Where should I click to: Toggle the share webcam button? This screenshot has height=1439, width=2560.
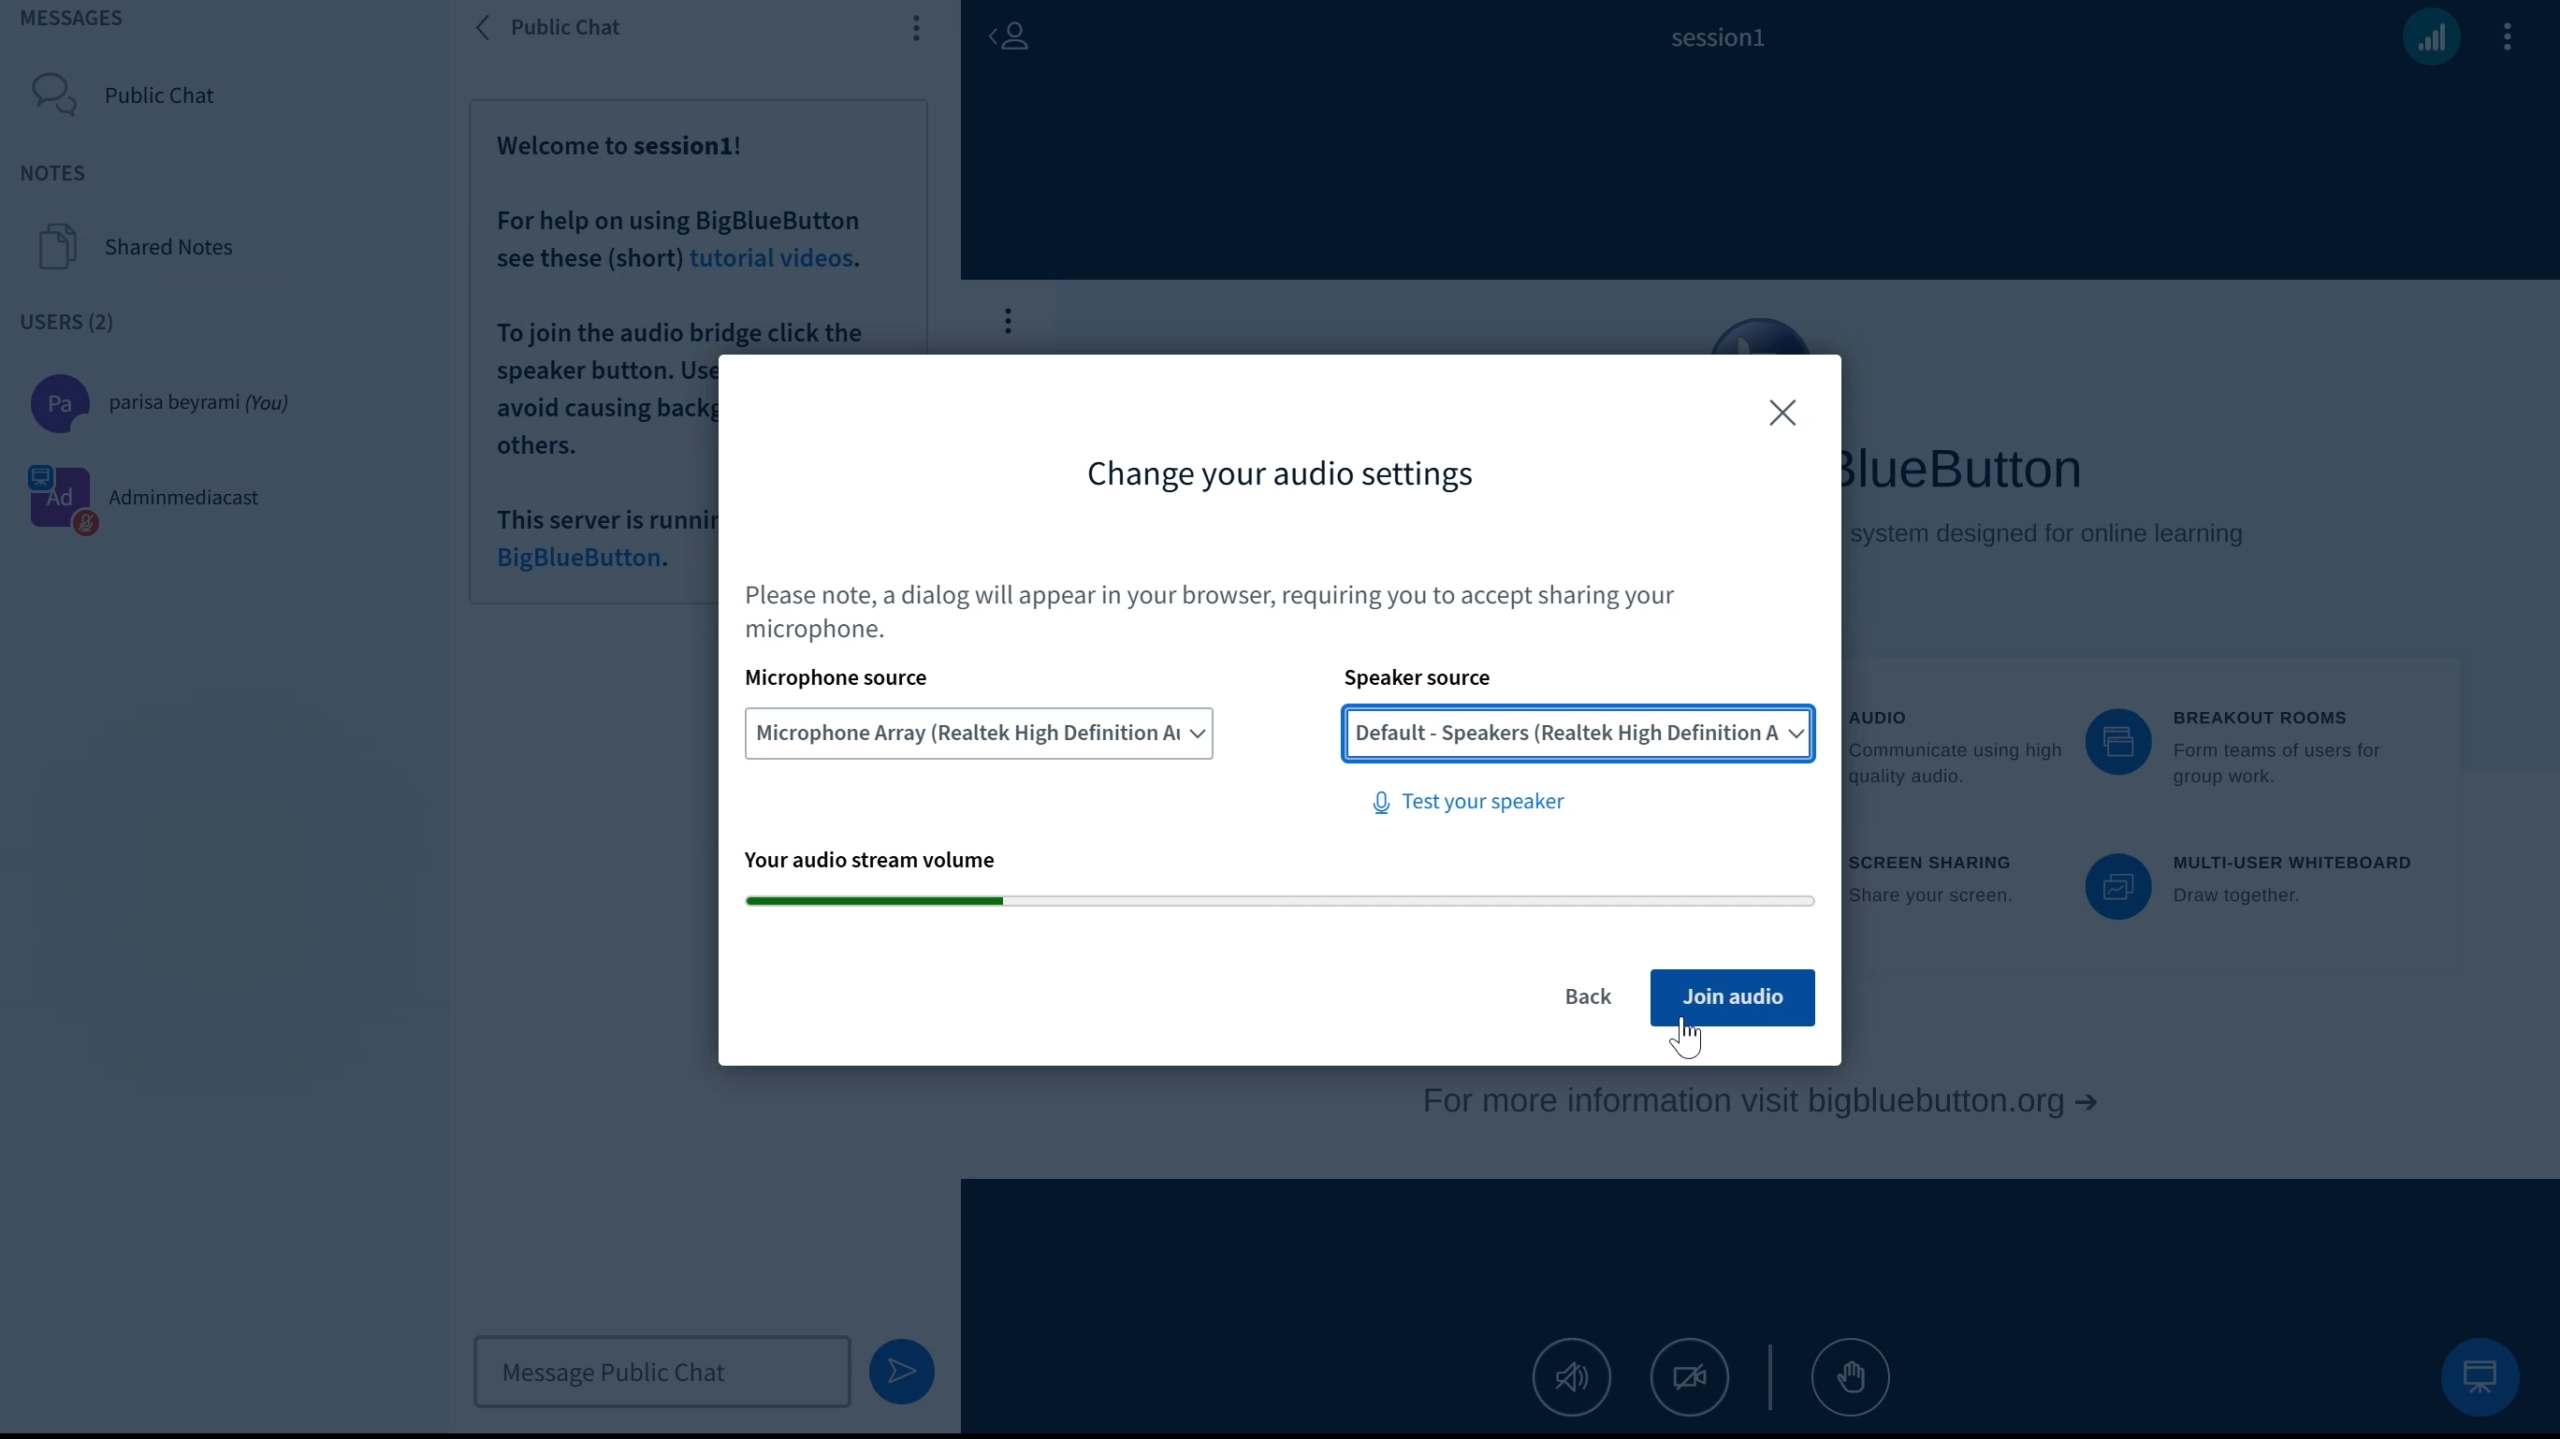tap(1689, 1377)
